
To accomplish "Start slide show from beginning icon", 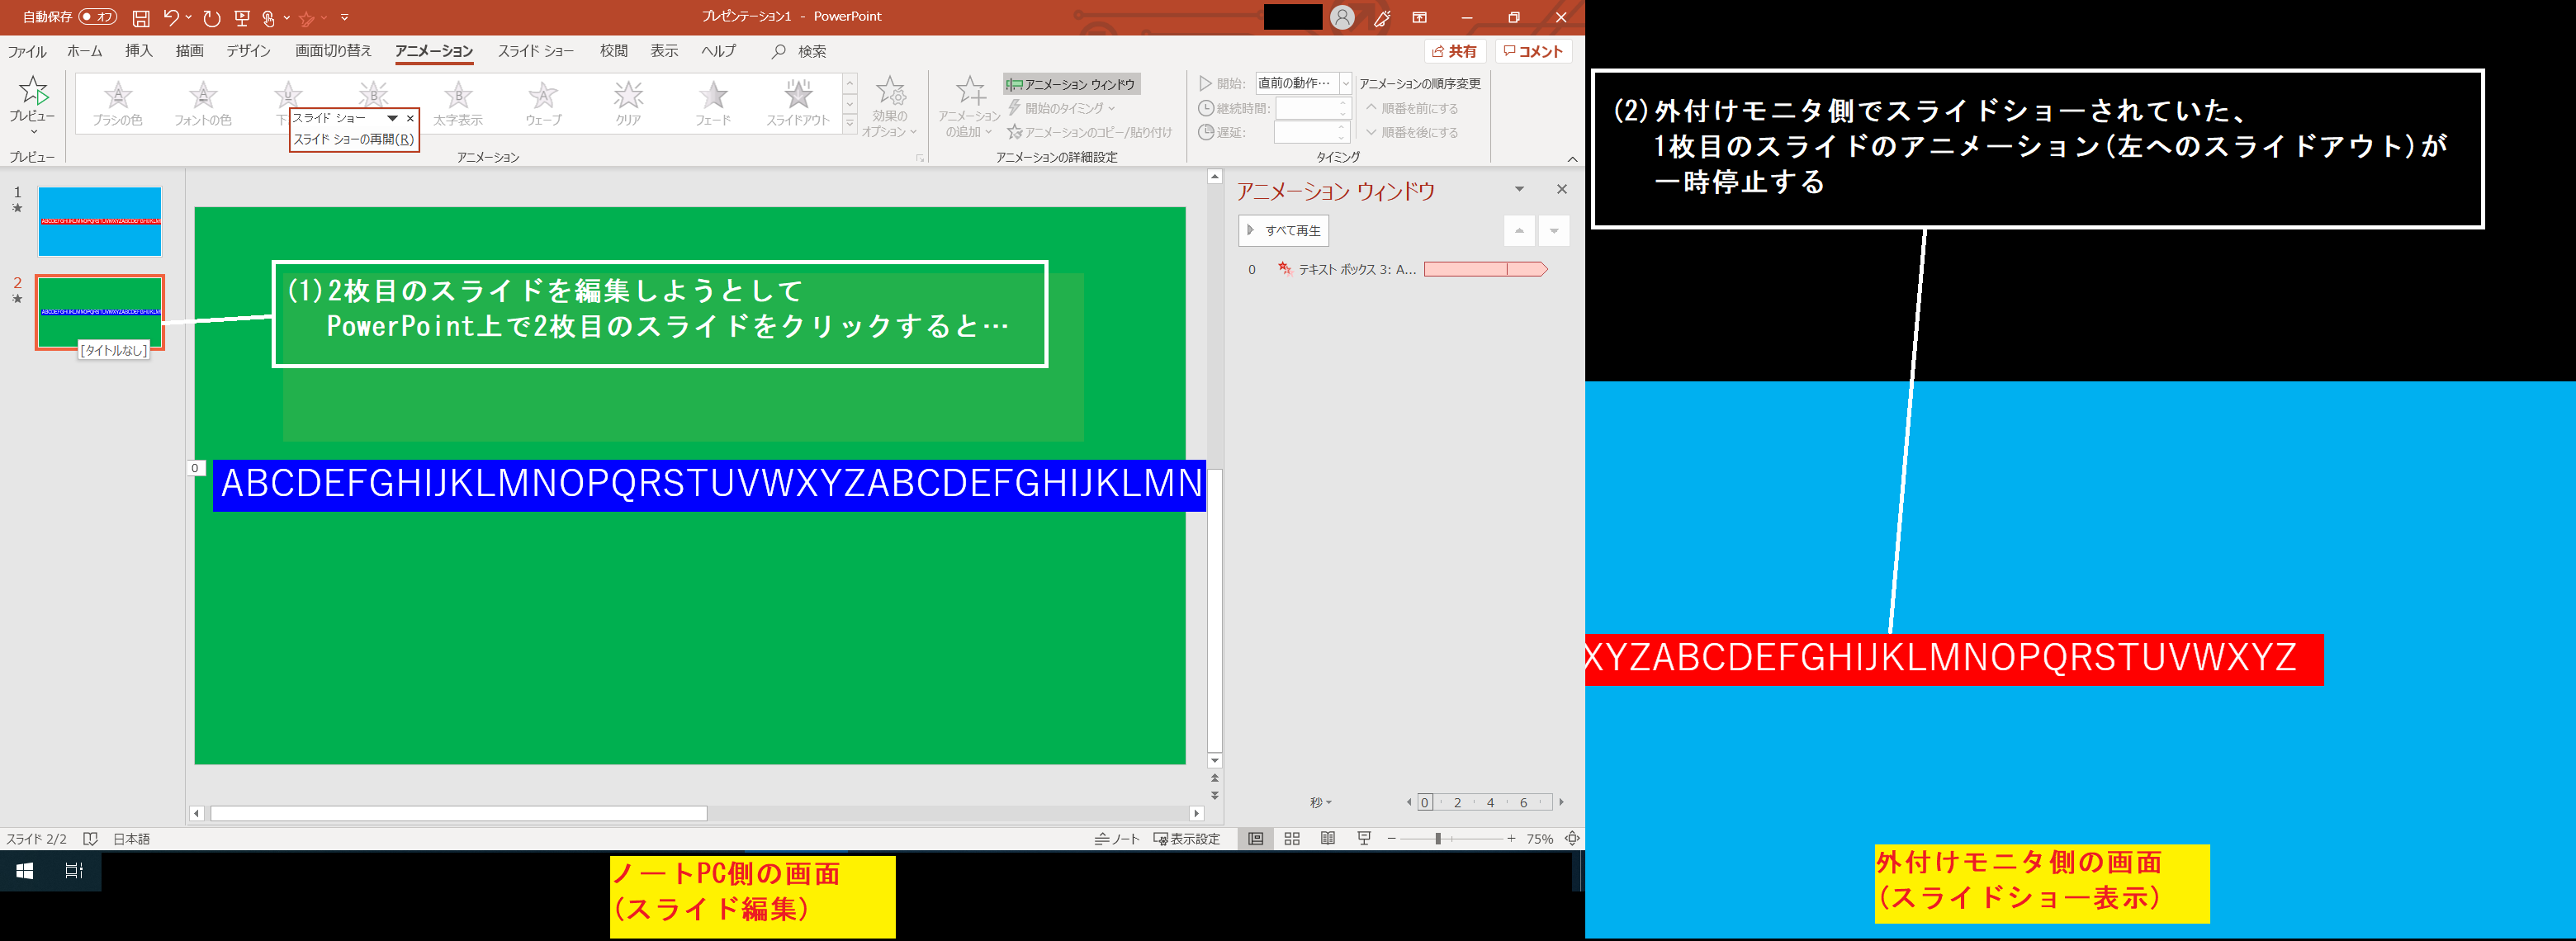I will [242, 18].
